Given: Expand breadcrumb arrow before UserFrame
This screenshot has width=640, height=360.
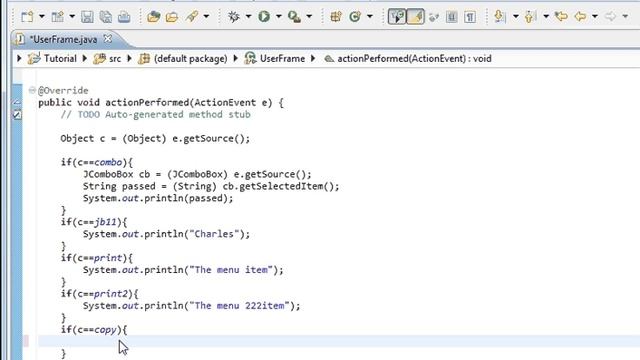Looking at the screenshot, I should point(236,58).
